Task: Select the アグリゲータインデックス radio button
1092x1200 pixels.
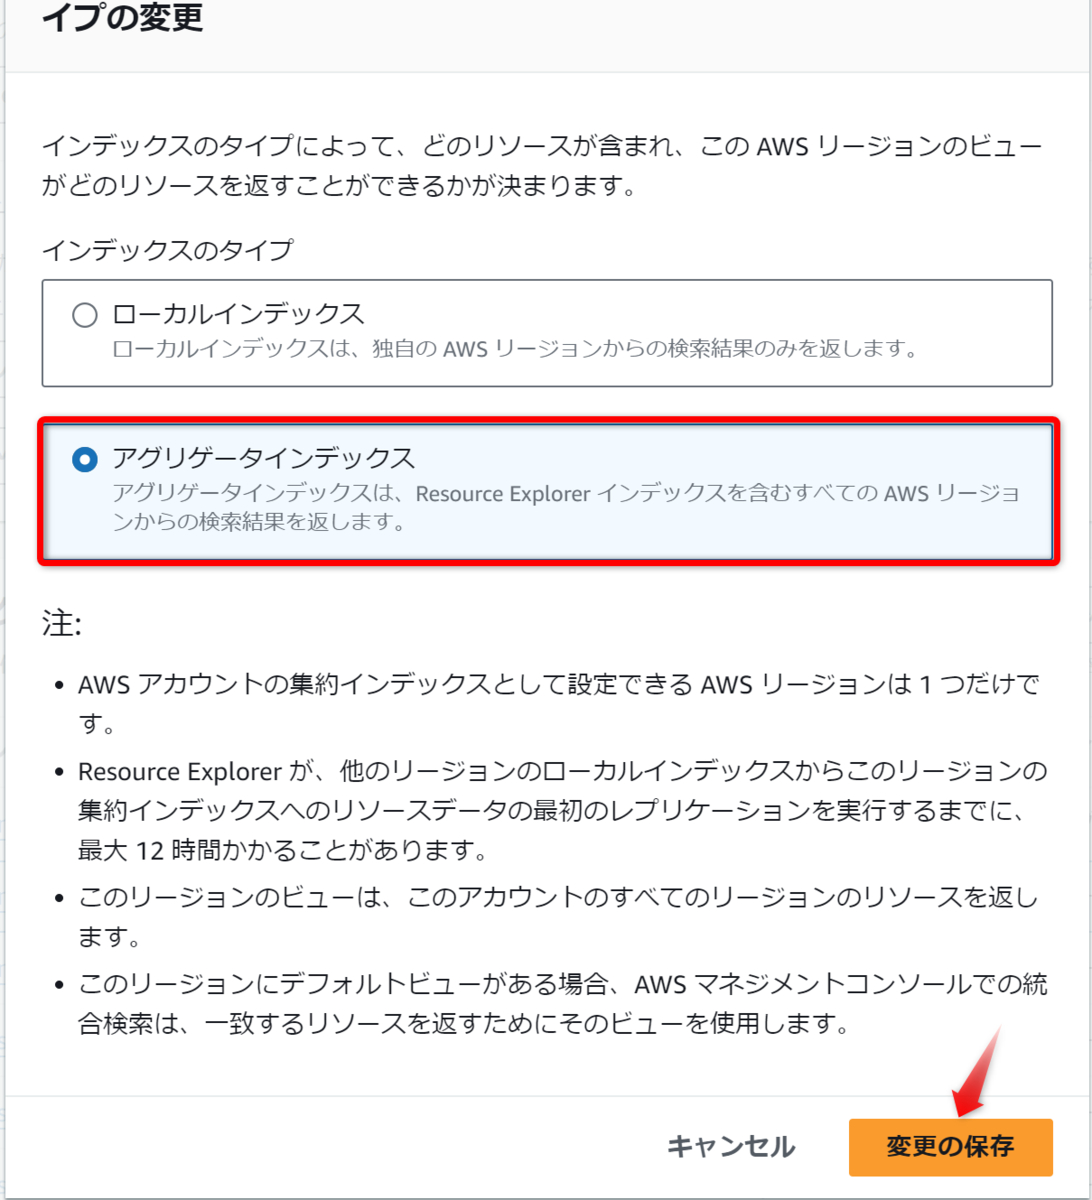Action: coord(85,459)
